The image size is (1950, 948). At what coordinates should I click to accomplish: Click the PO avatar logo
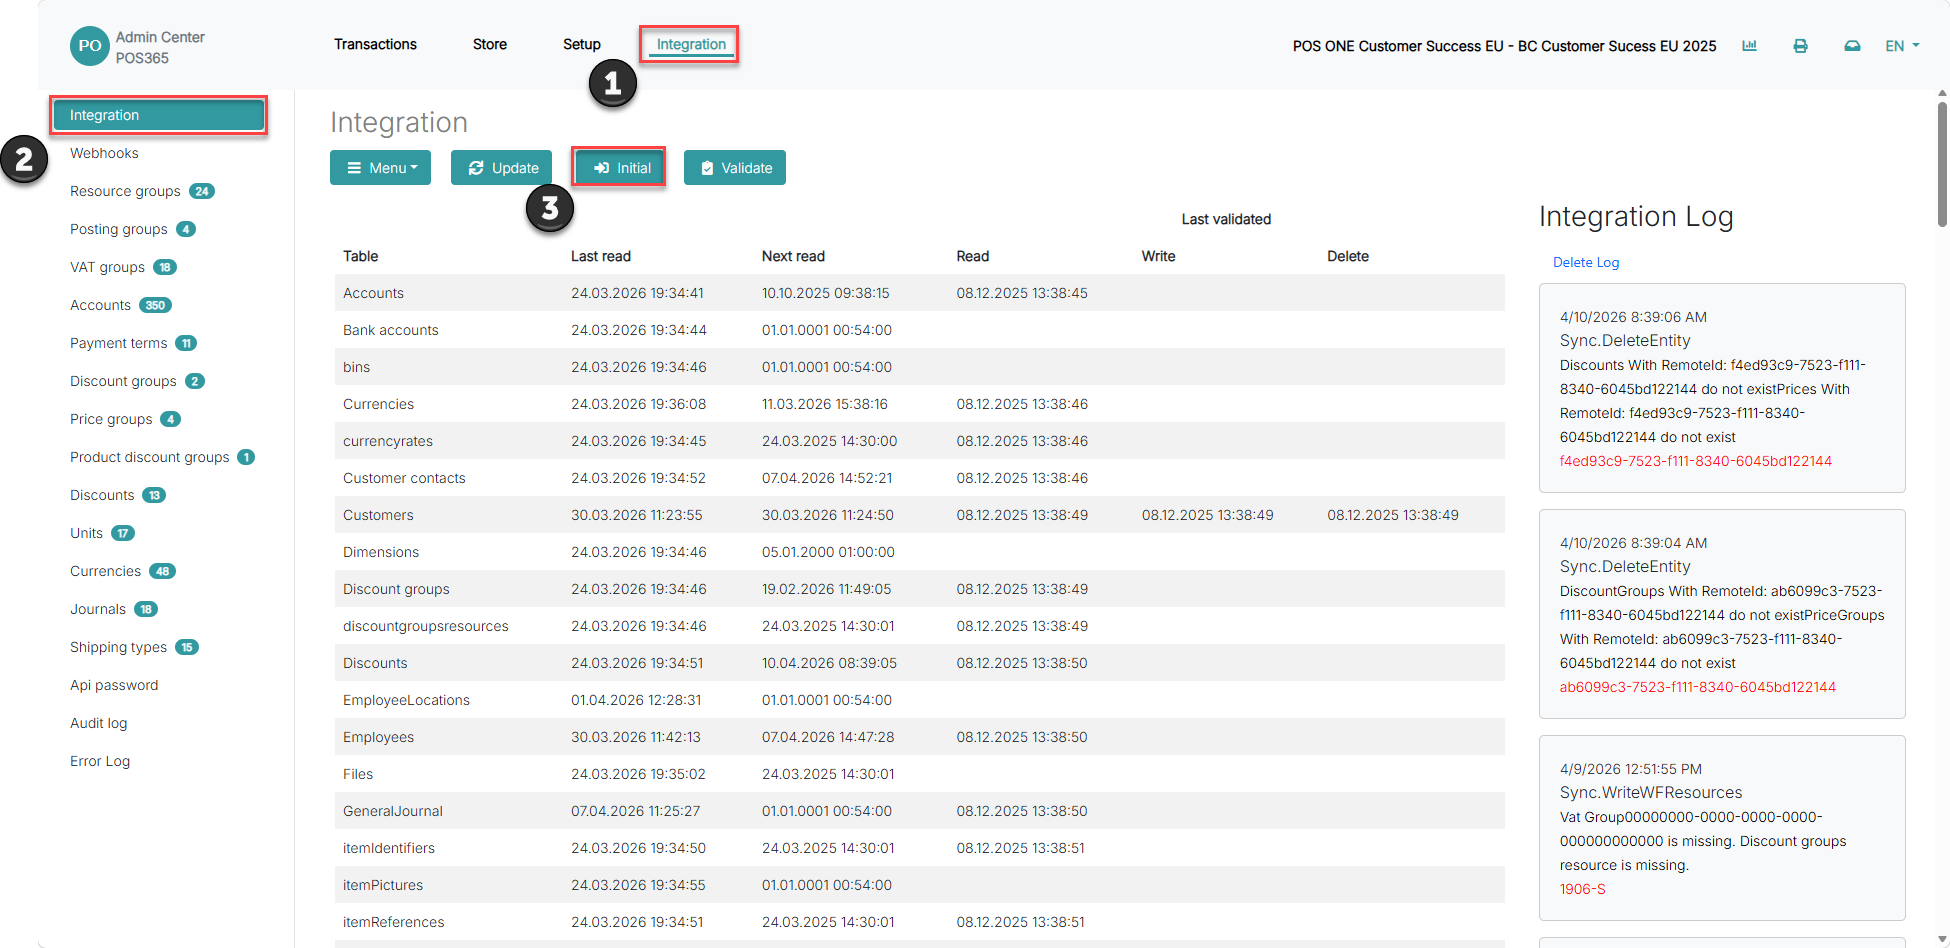pos(90,46)
